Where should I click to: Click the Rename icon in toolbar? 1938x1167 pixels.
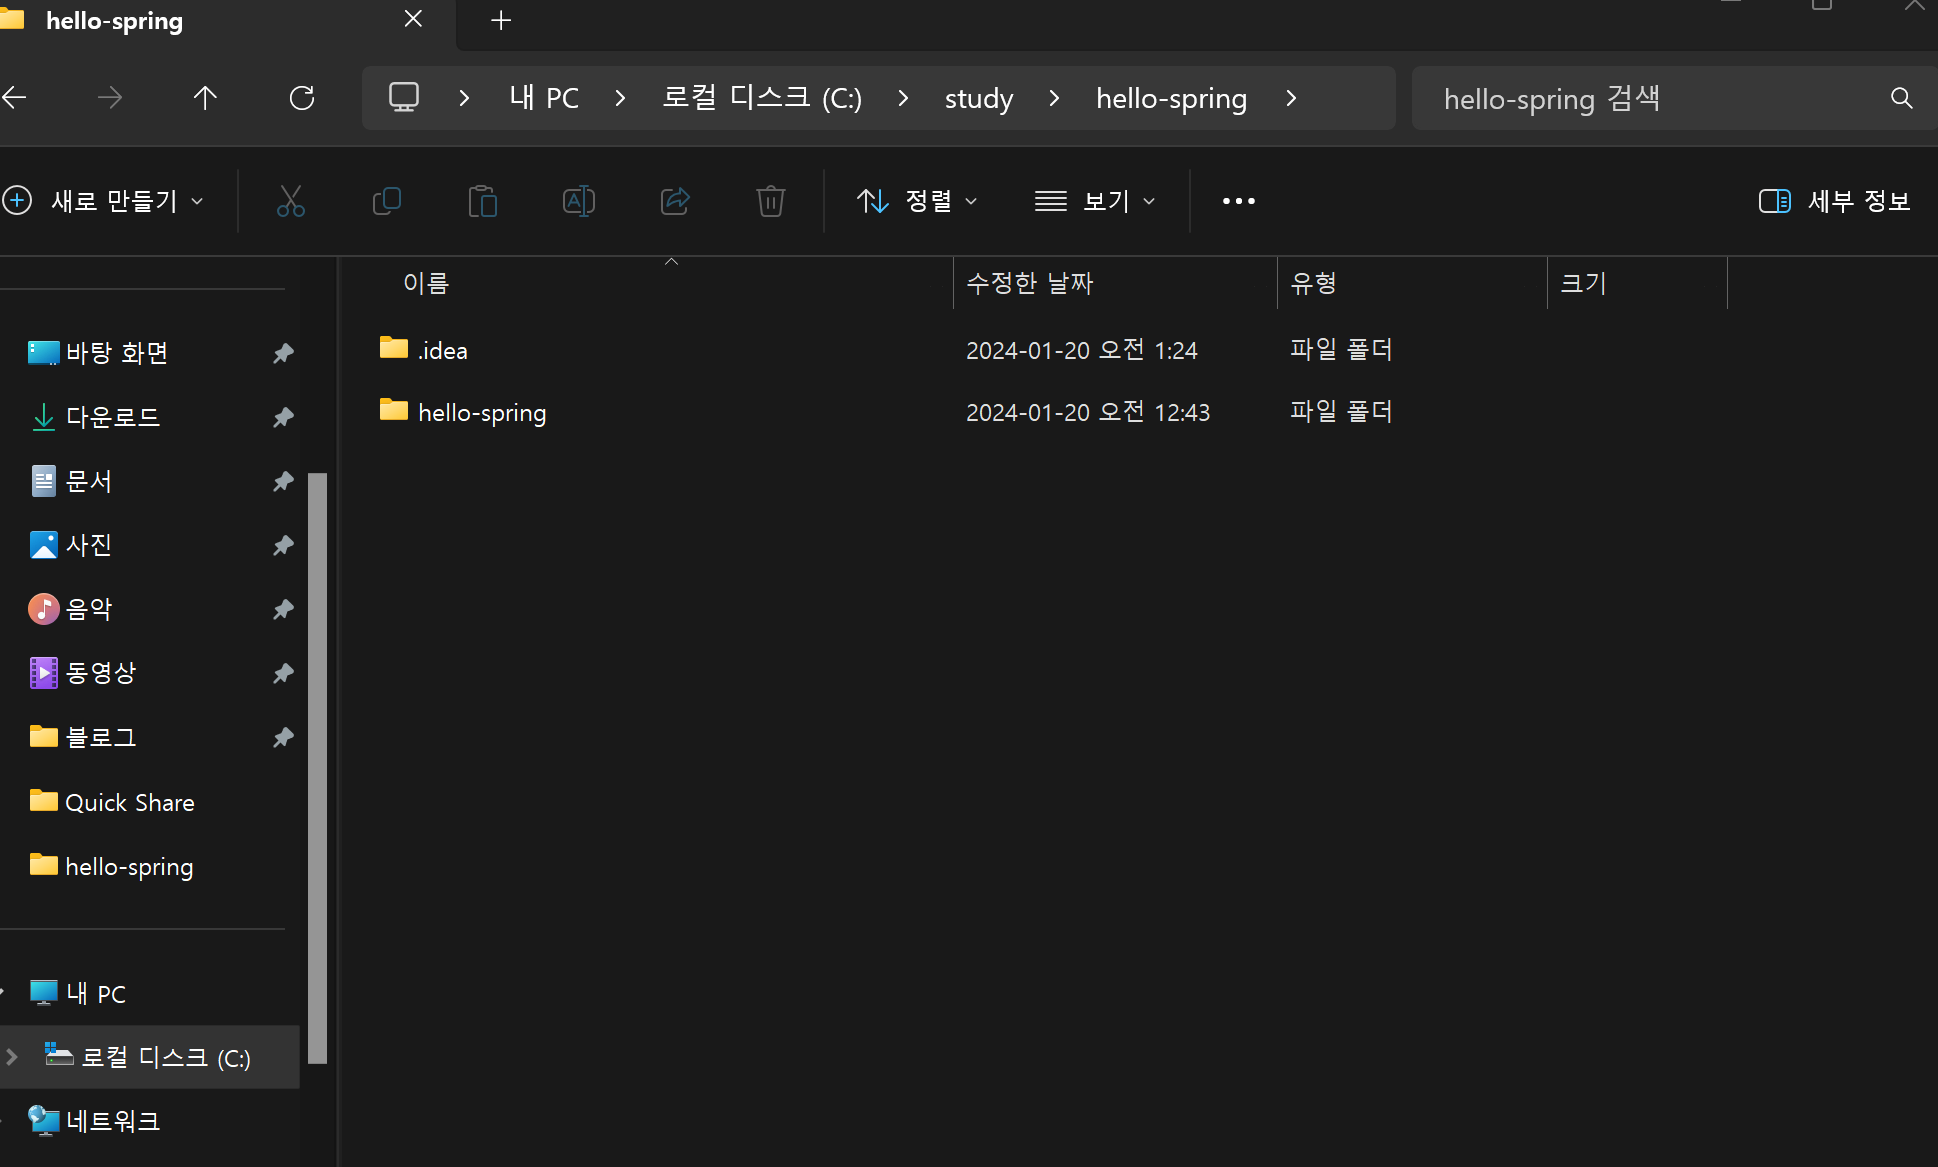(579, 201)
